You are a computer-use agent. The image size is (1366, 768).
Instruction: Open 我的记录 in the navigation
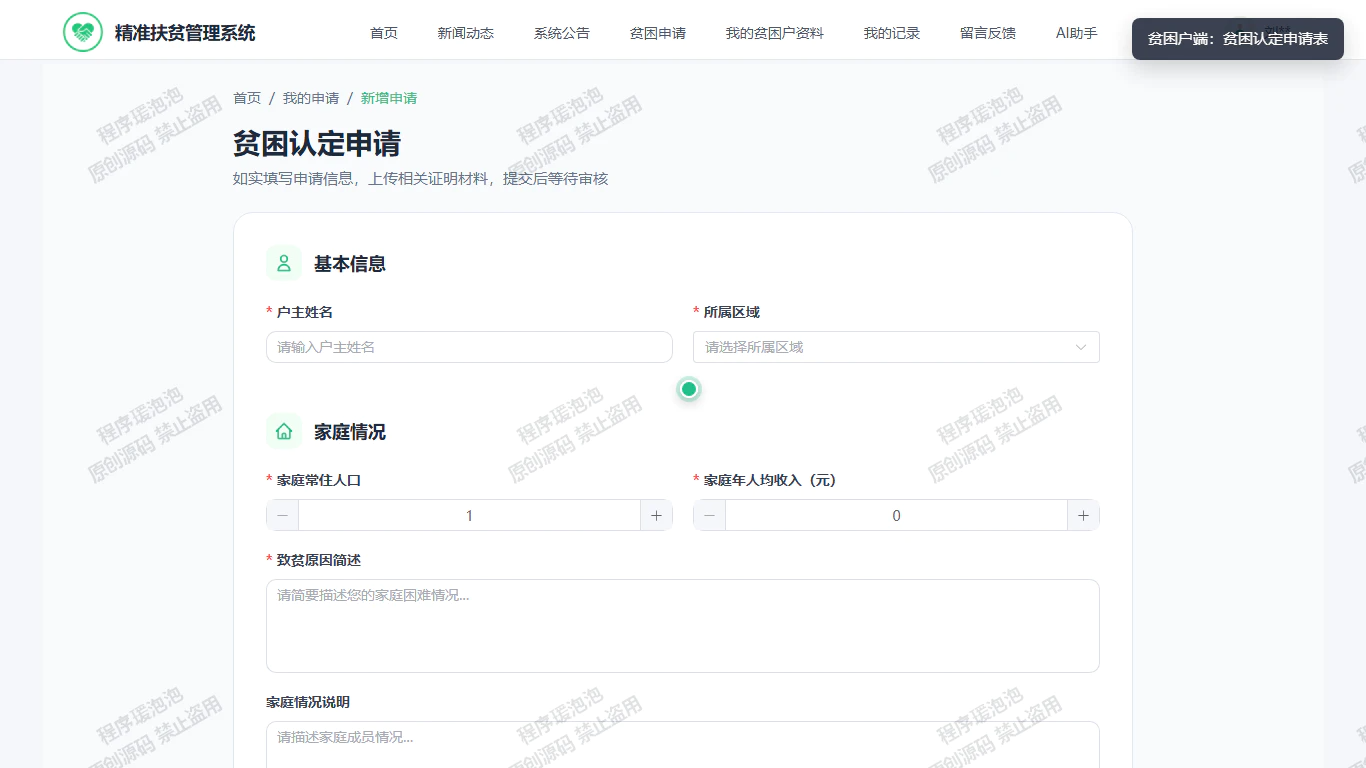click(892, 33)
